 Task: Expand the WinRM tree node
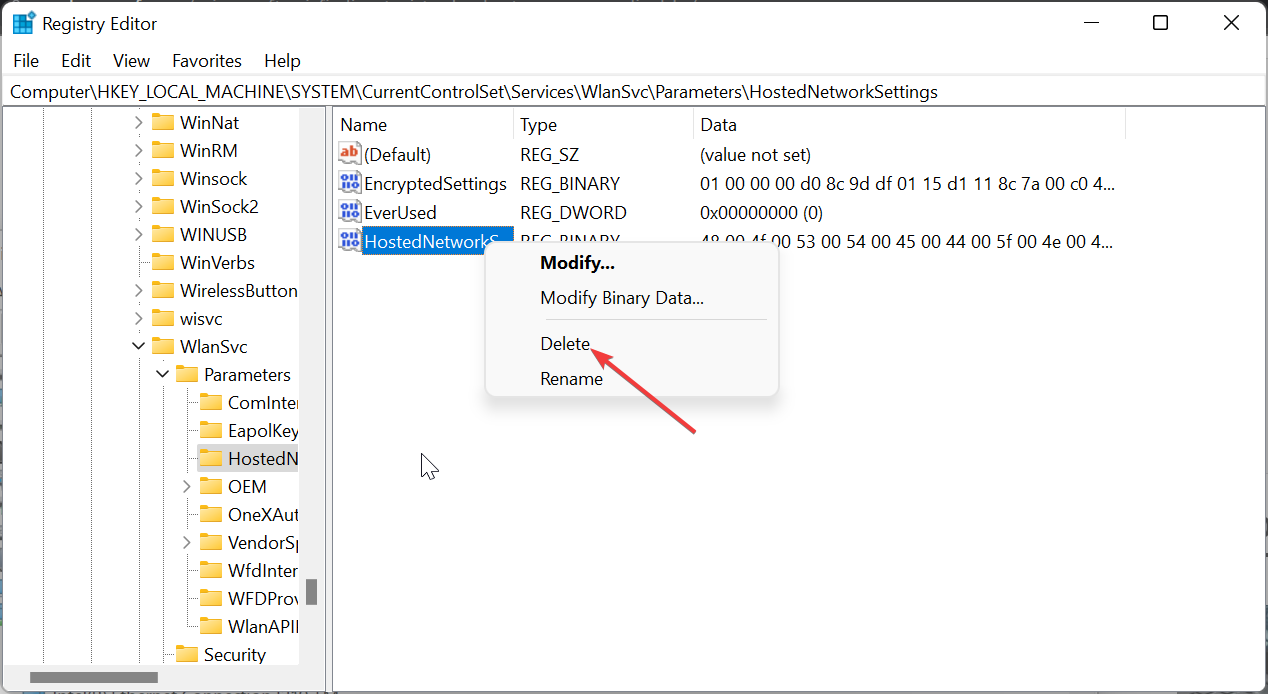[x=139, y=150]
